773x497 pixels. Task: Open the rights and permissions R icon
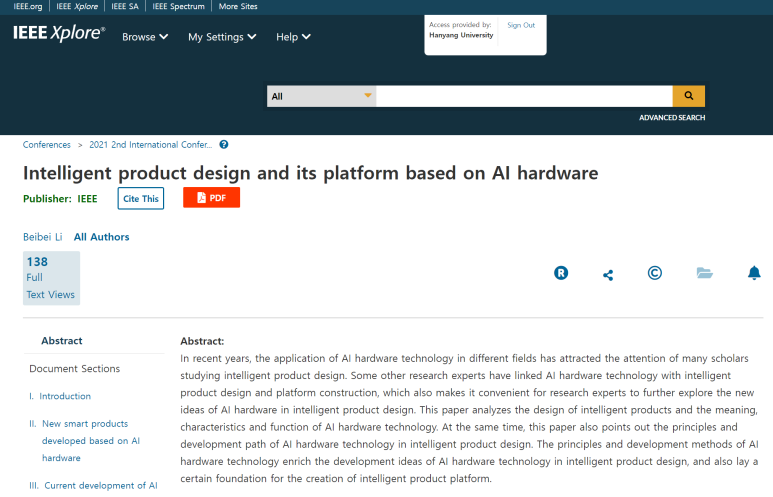tap(561, 273)
